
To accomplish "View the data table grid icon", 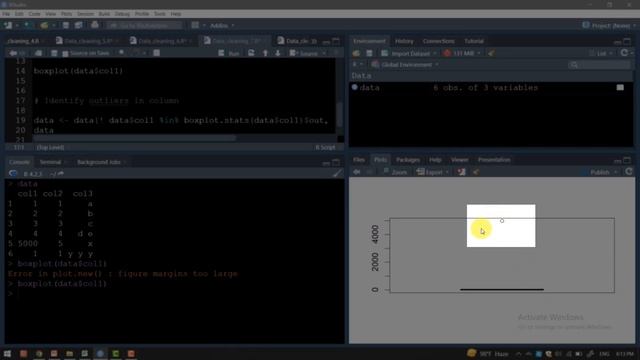I will 620,87.
